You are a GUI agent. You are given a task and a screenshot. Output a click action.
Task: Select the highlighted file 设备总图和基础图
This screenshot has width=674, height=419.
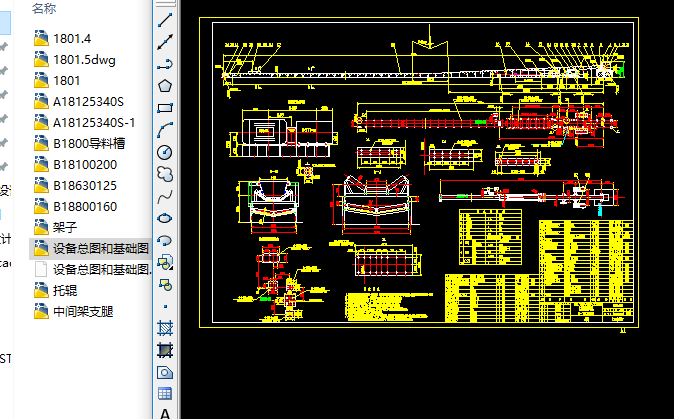91,249
